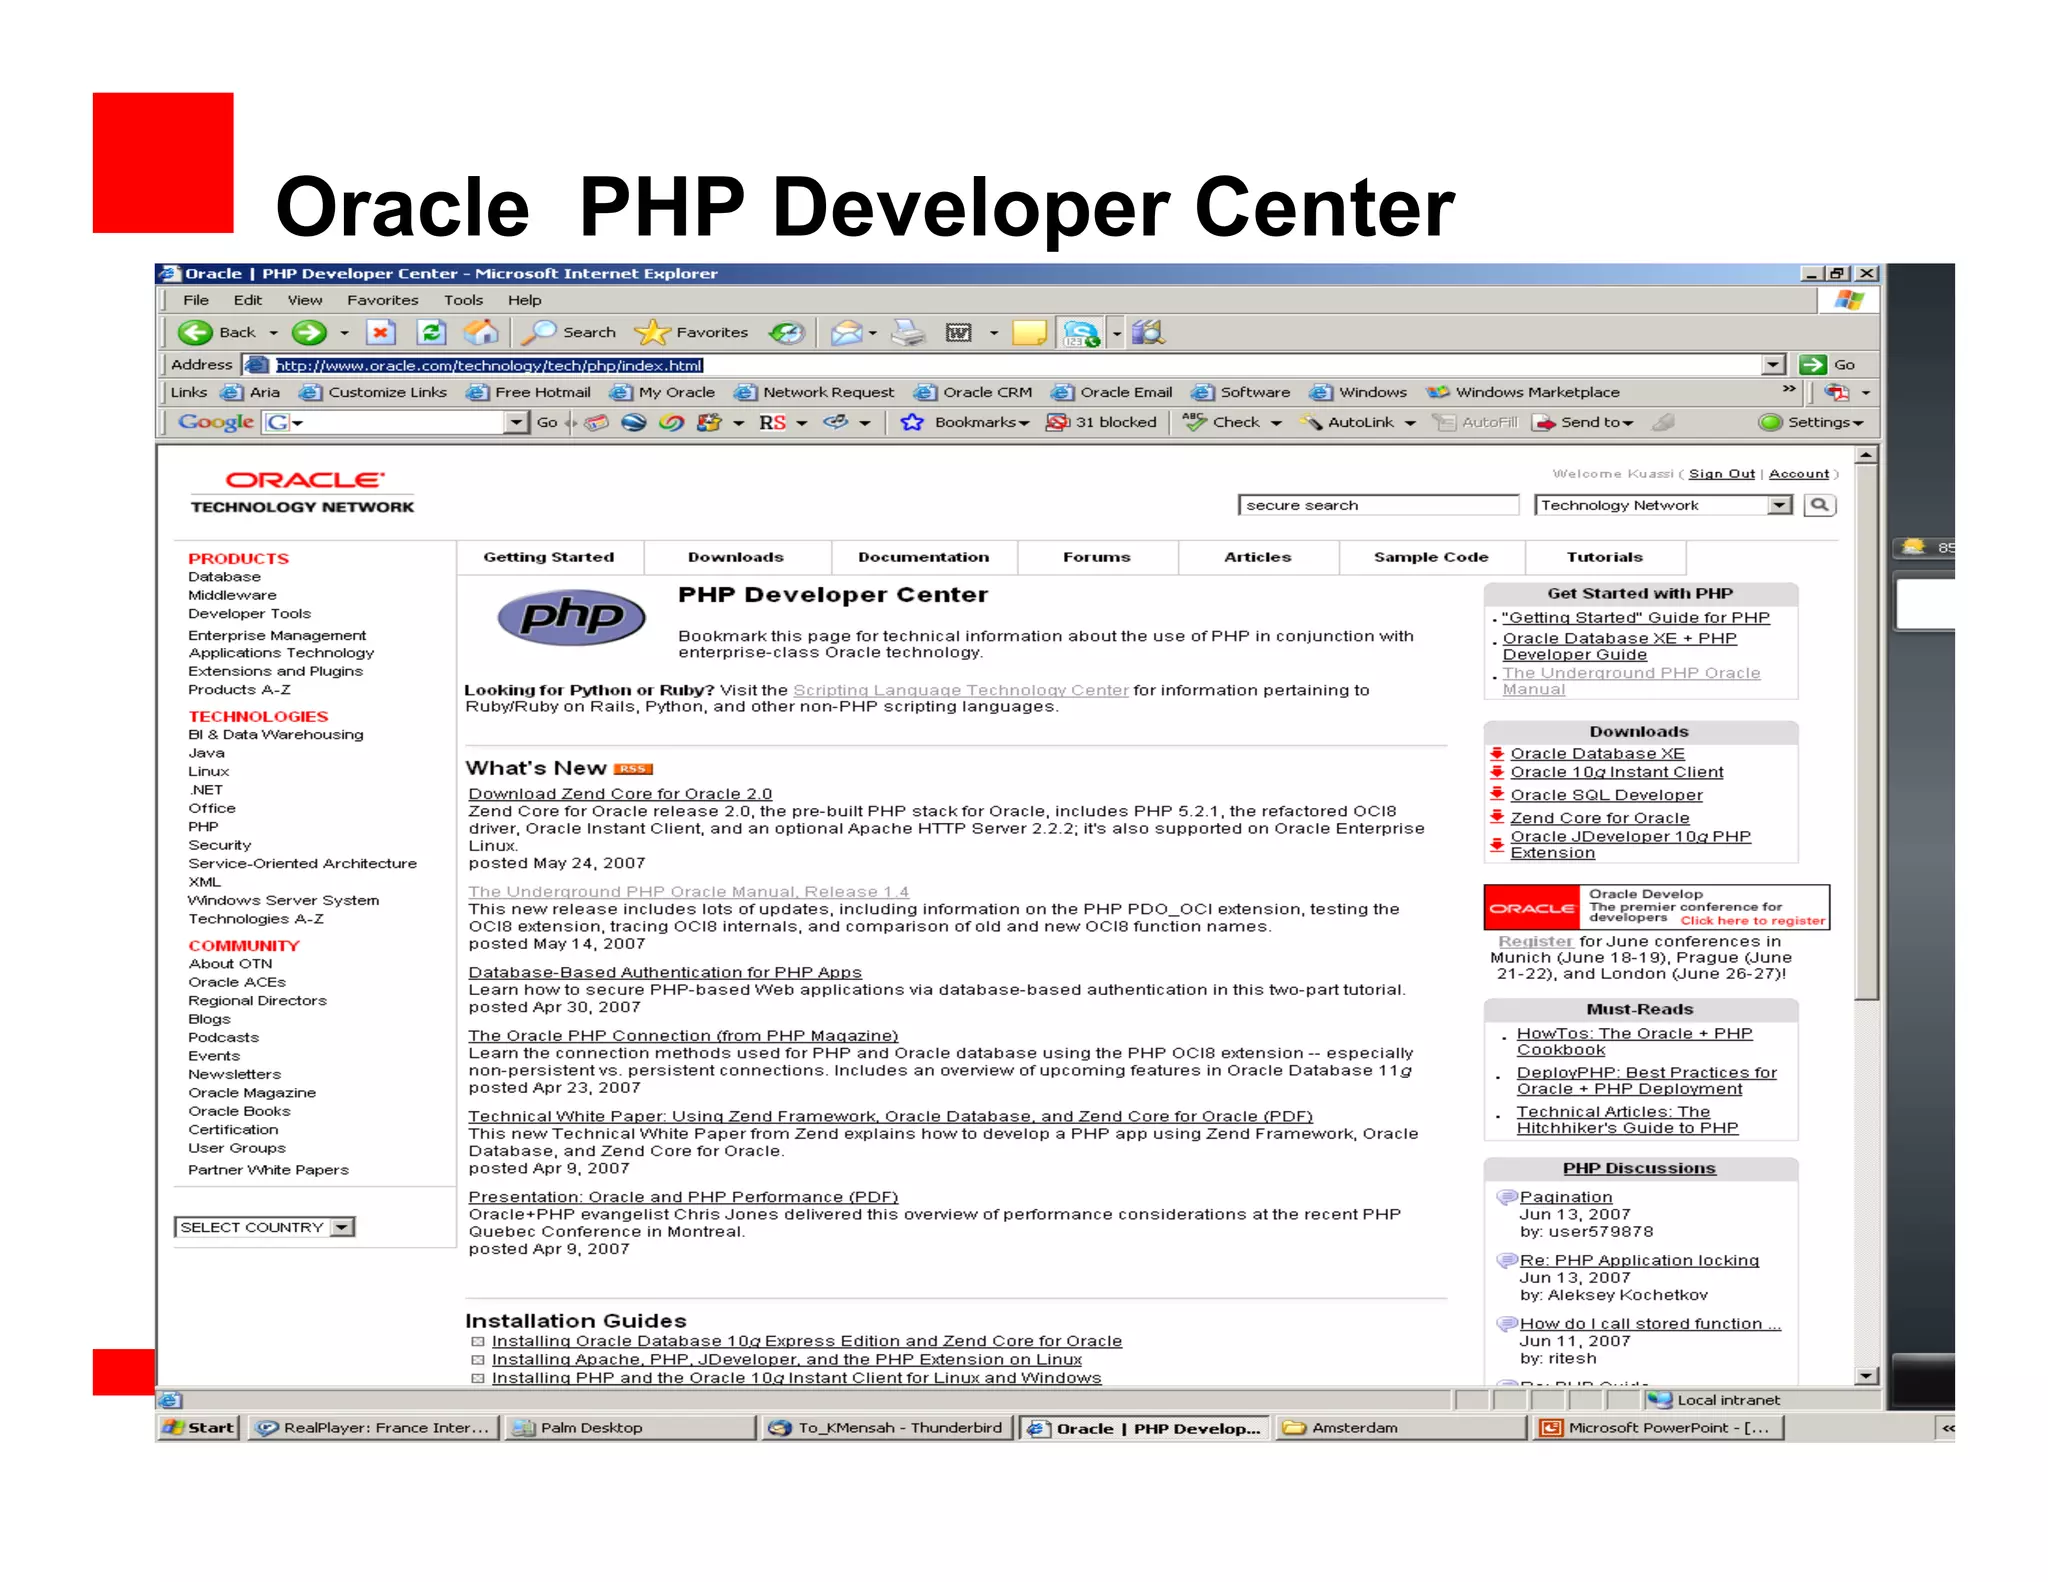The height and width of the screenshot is (1582, 2048).
Task: Open the Scripting Language Technology Center link
Action: pos(960,690)
